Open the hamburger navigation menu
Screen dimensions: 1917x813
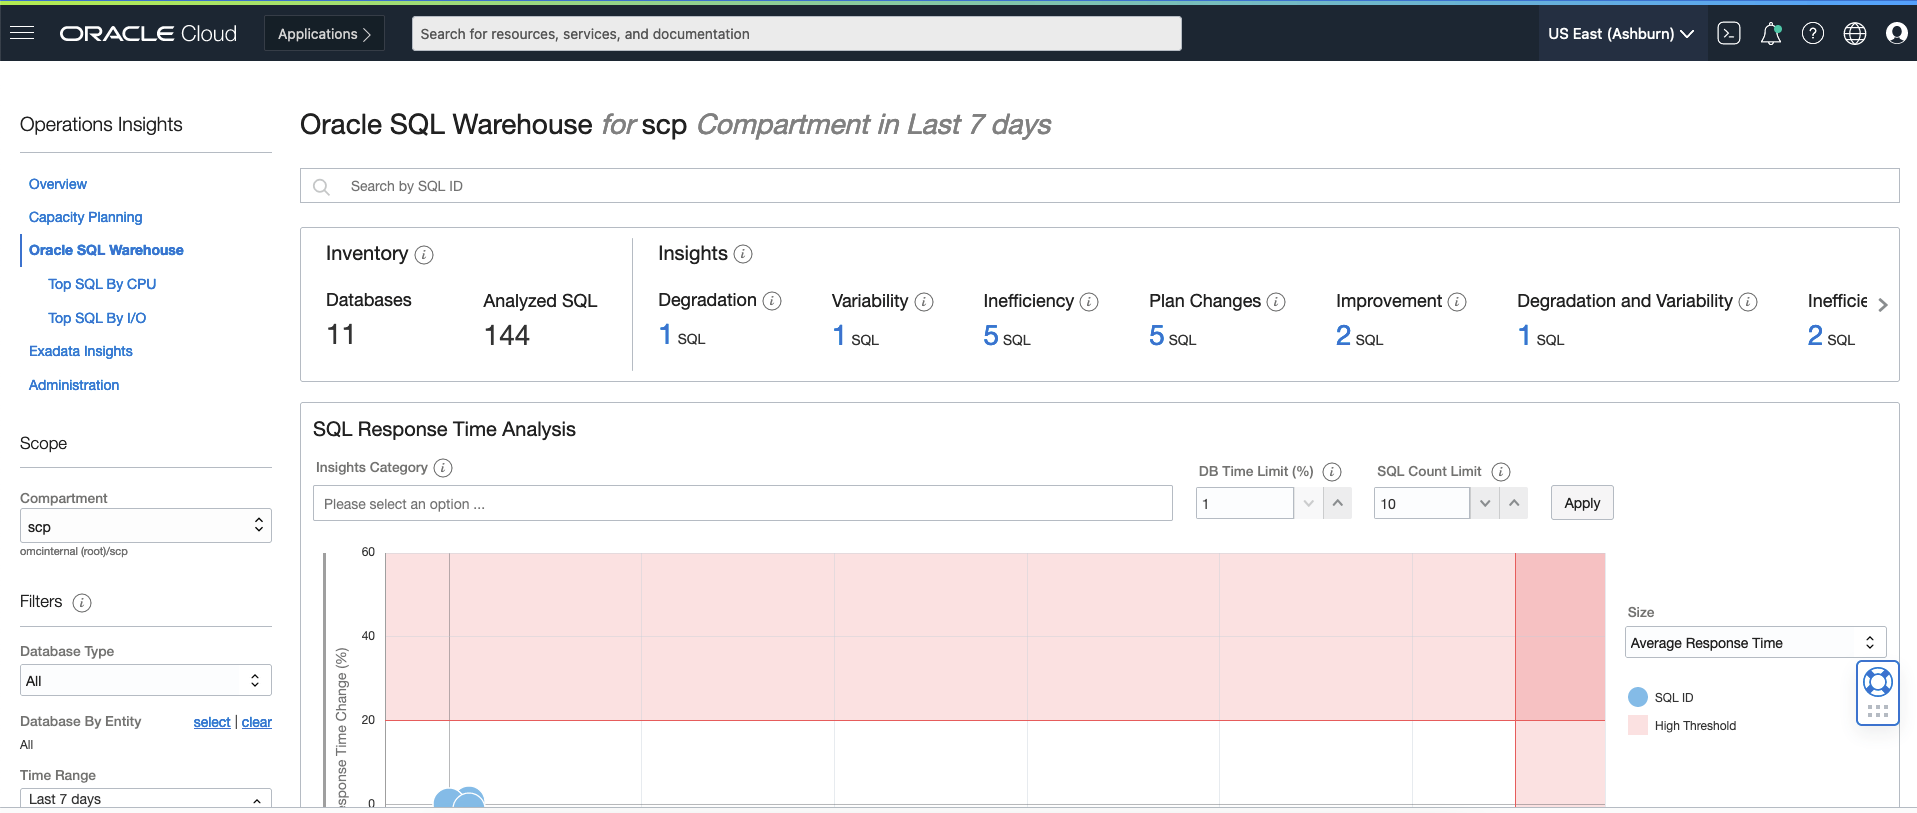click(22, 33)
